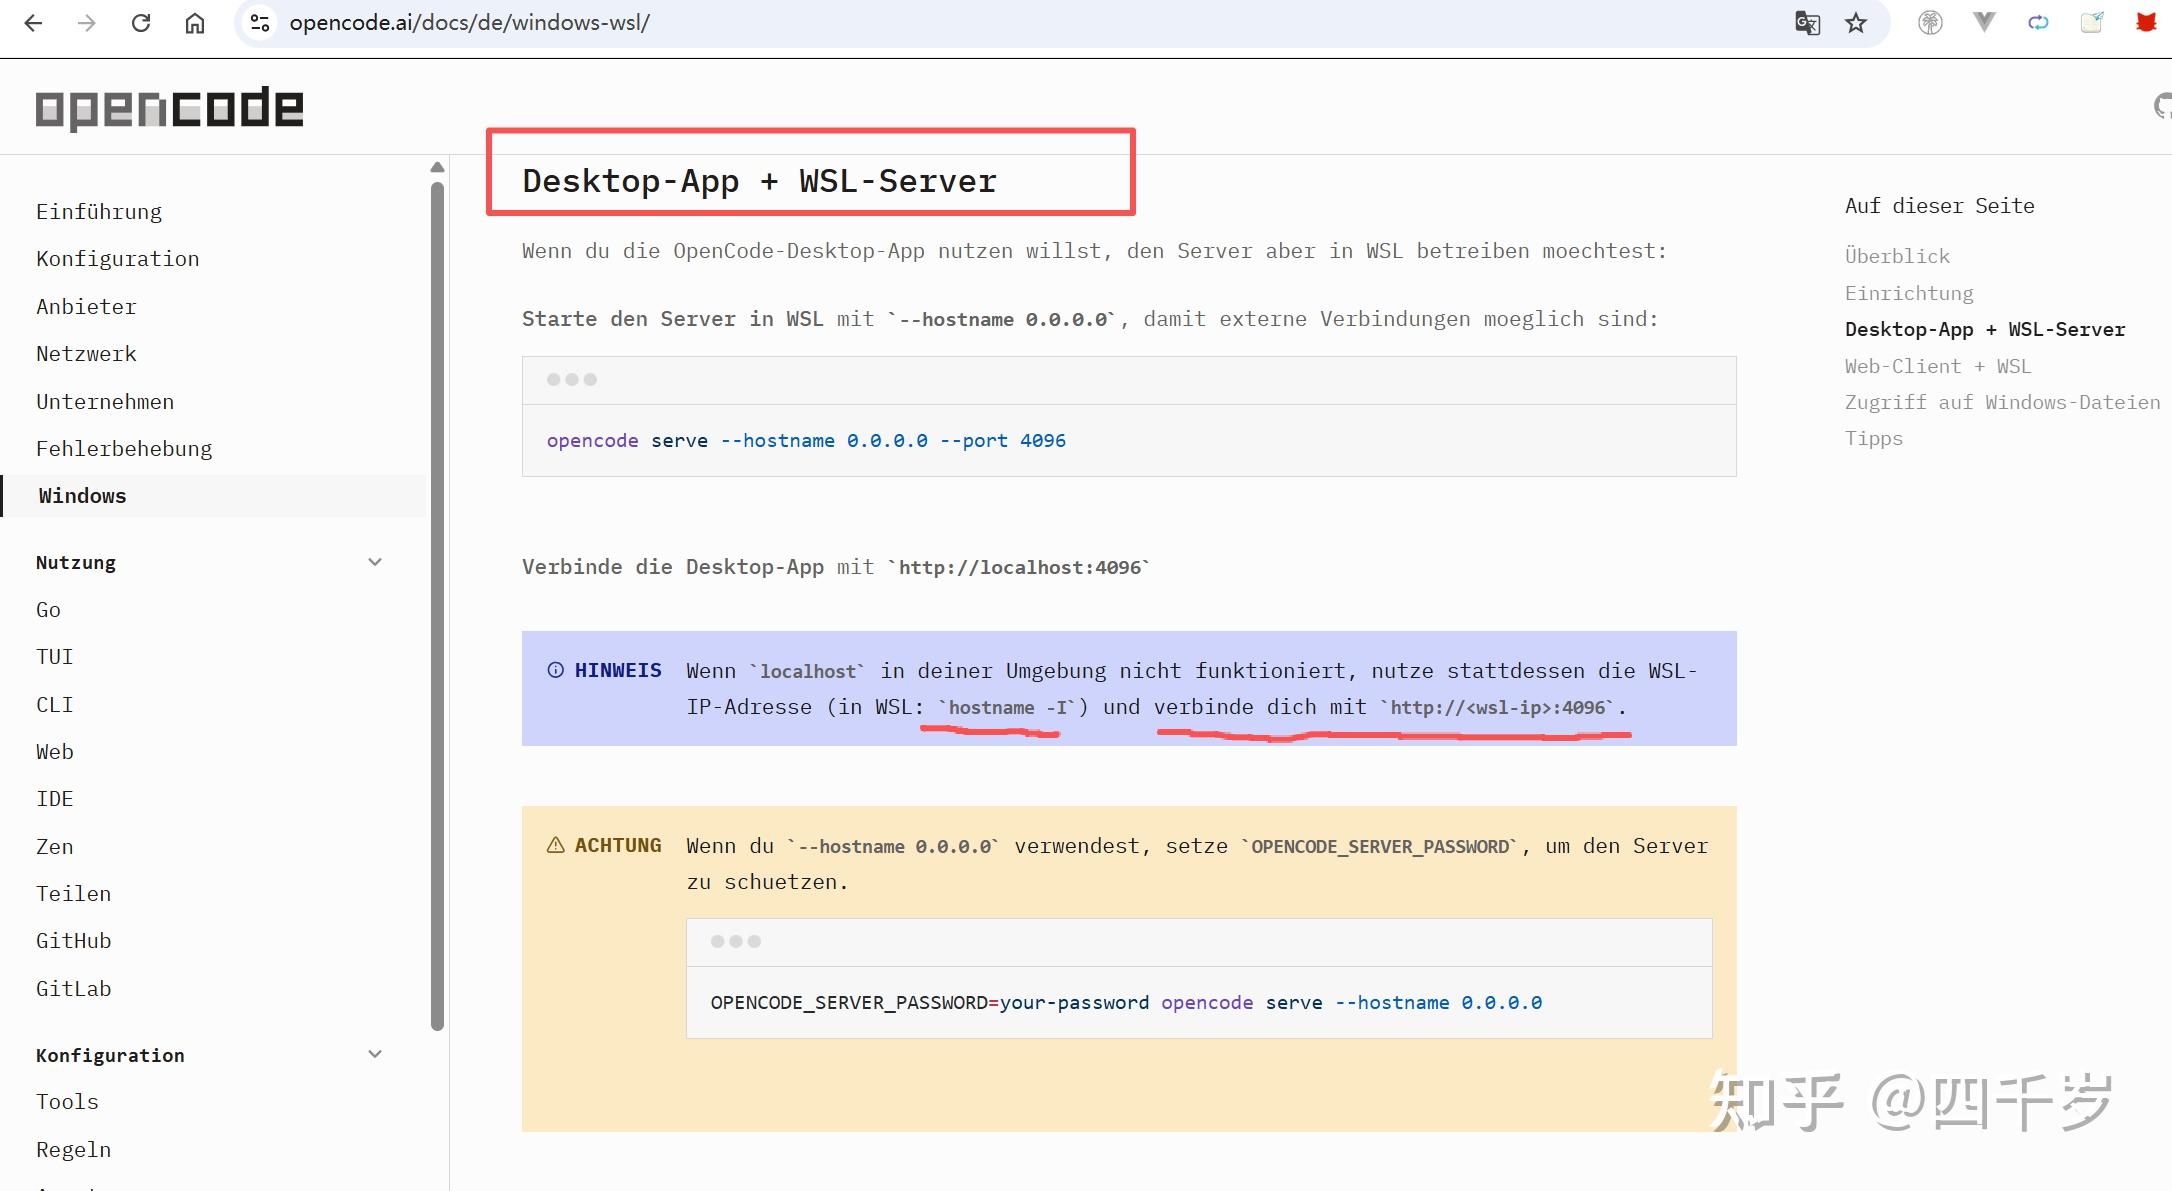The image size is (2172, 1191).
Task: Collapse the Konfiguration sidebar group chevron
Action: [375, 1054]
